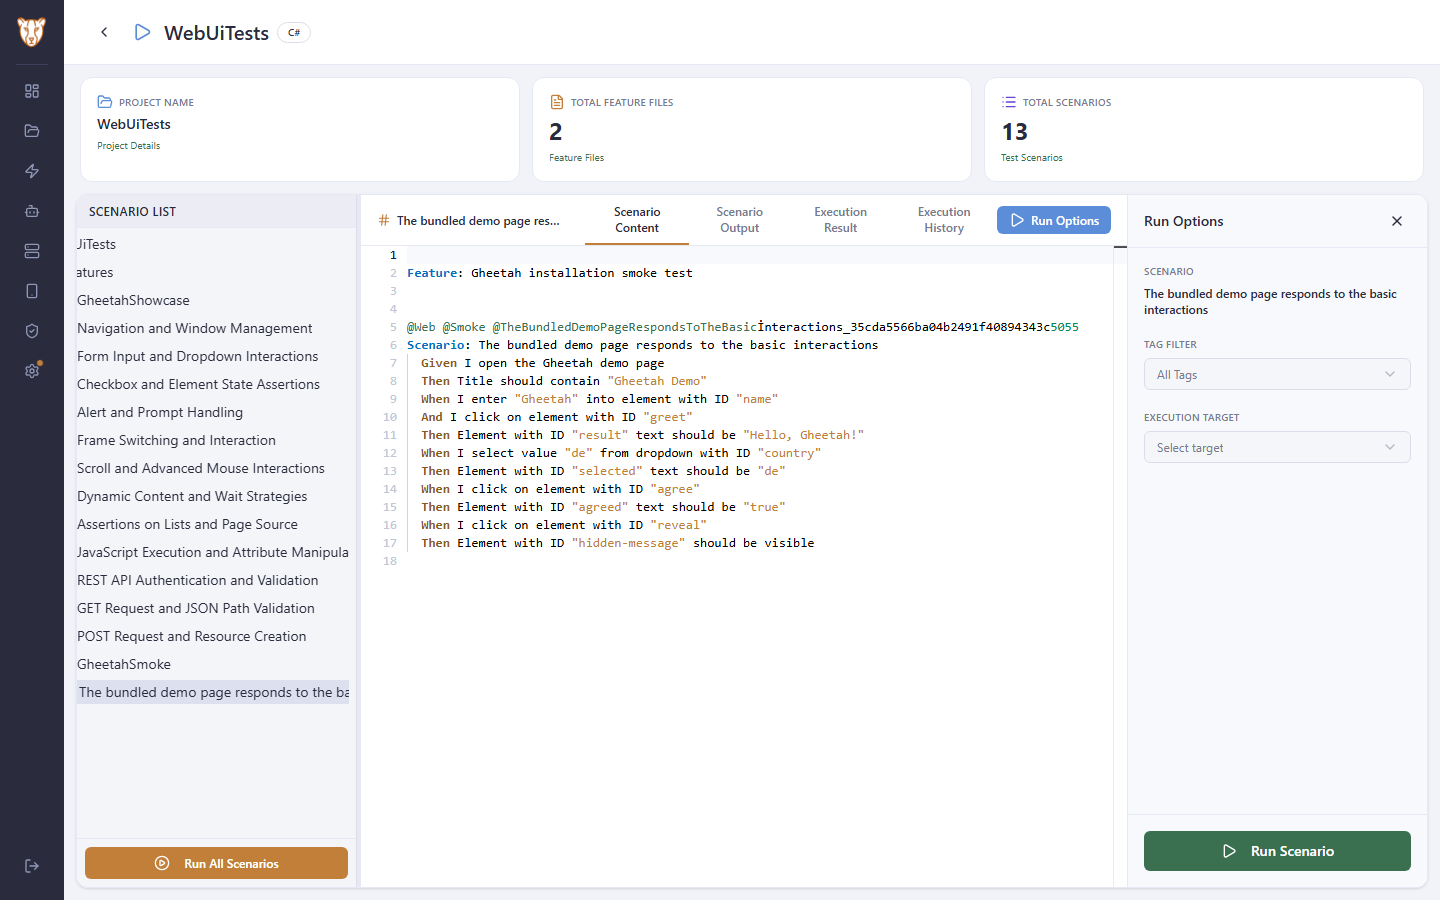Click the @Web @Smoke tag line
This screenshot has width=1440, height=900.
pyautogui.click(x=743, y=327)
